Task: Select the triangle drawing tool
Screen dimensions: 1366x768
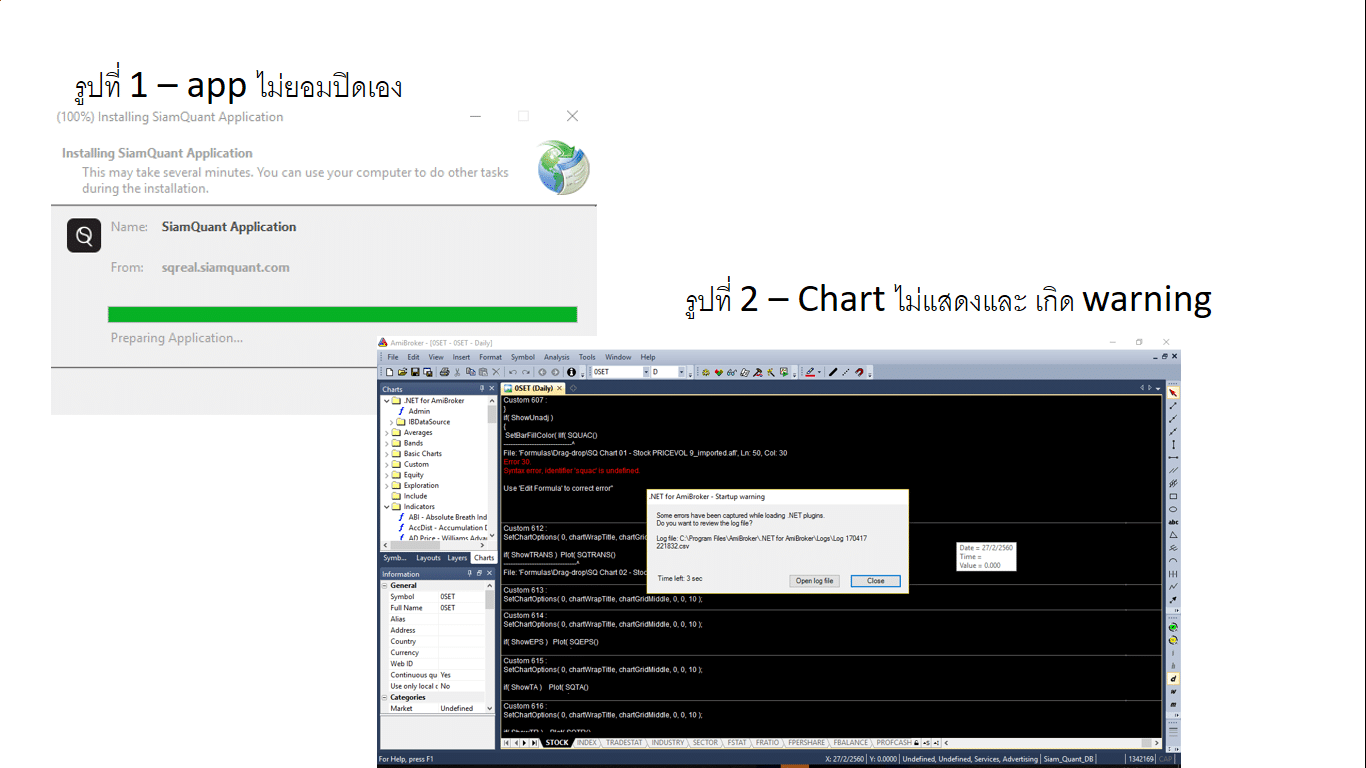Action: pyautogui.click(x=1173, y=535)
